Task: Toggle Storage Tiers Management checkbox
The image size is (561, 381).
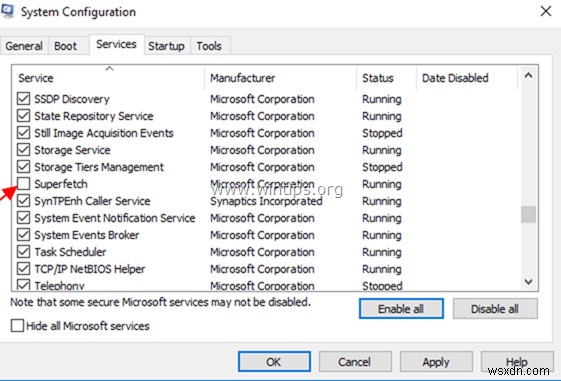Action: coord(24,166)
